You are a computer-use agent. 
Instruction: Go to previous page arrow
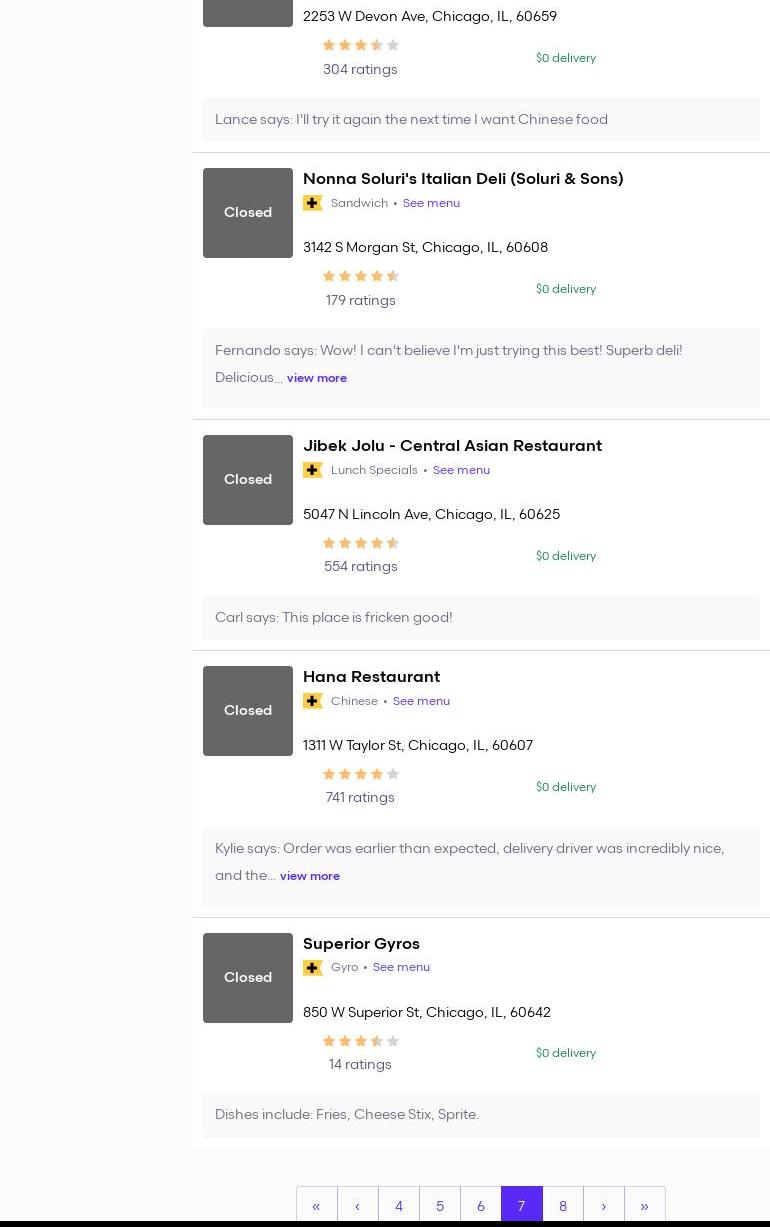[x=357, y=1206]
